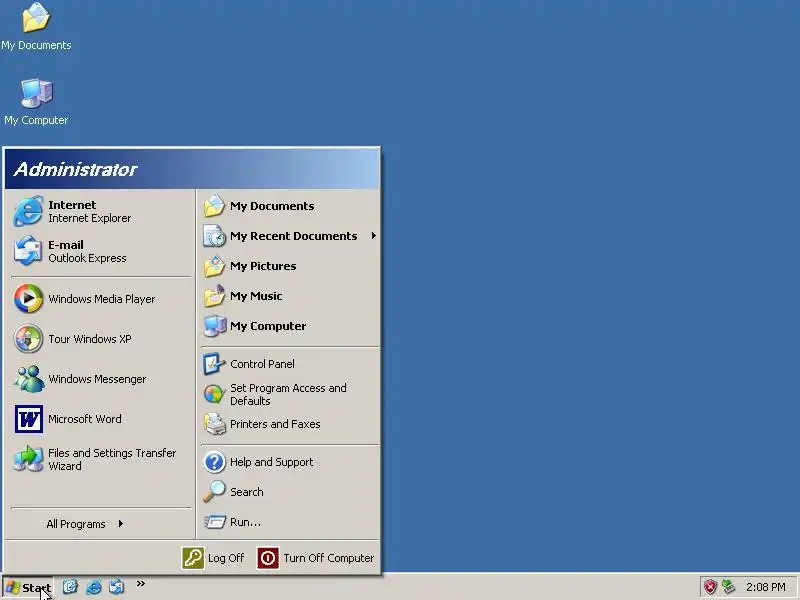Image resolution: width=800 pixels, height=600 pixels.
Task: Click the red security shield tray icon
Action: click(x=710, y=587)
